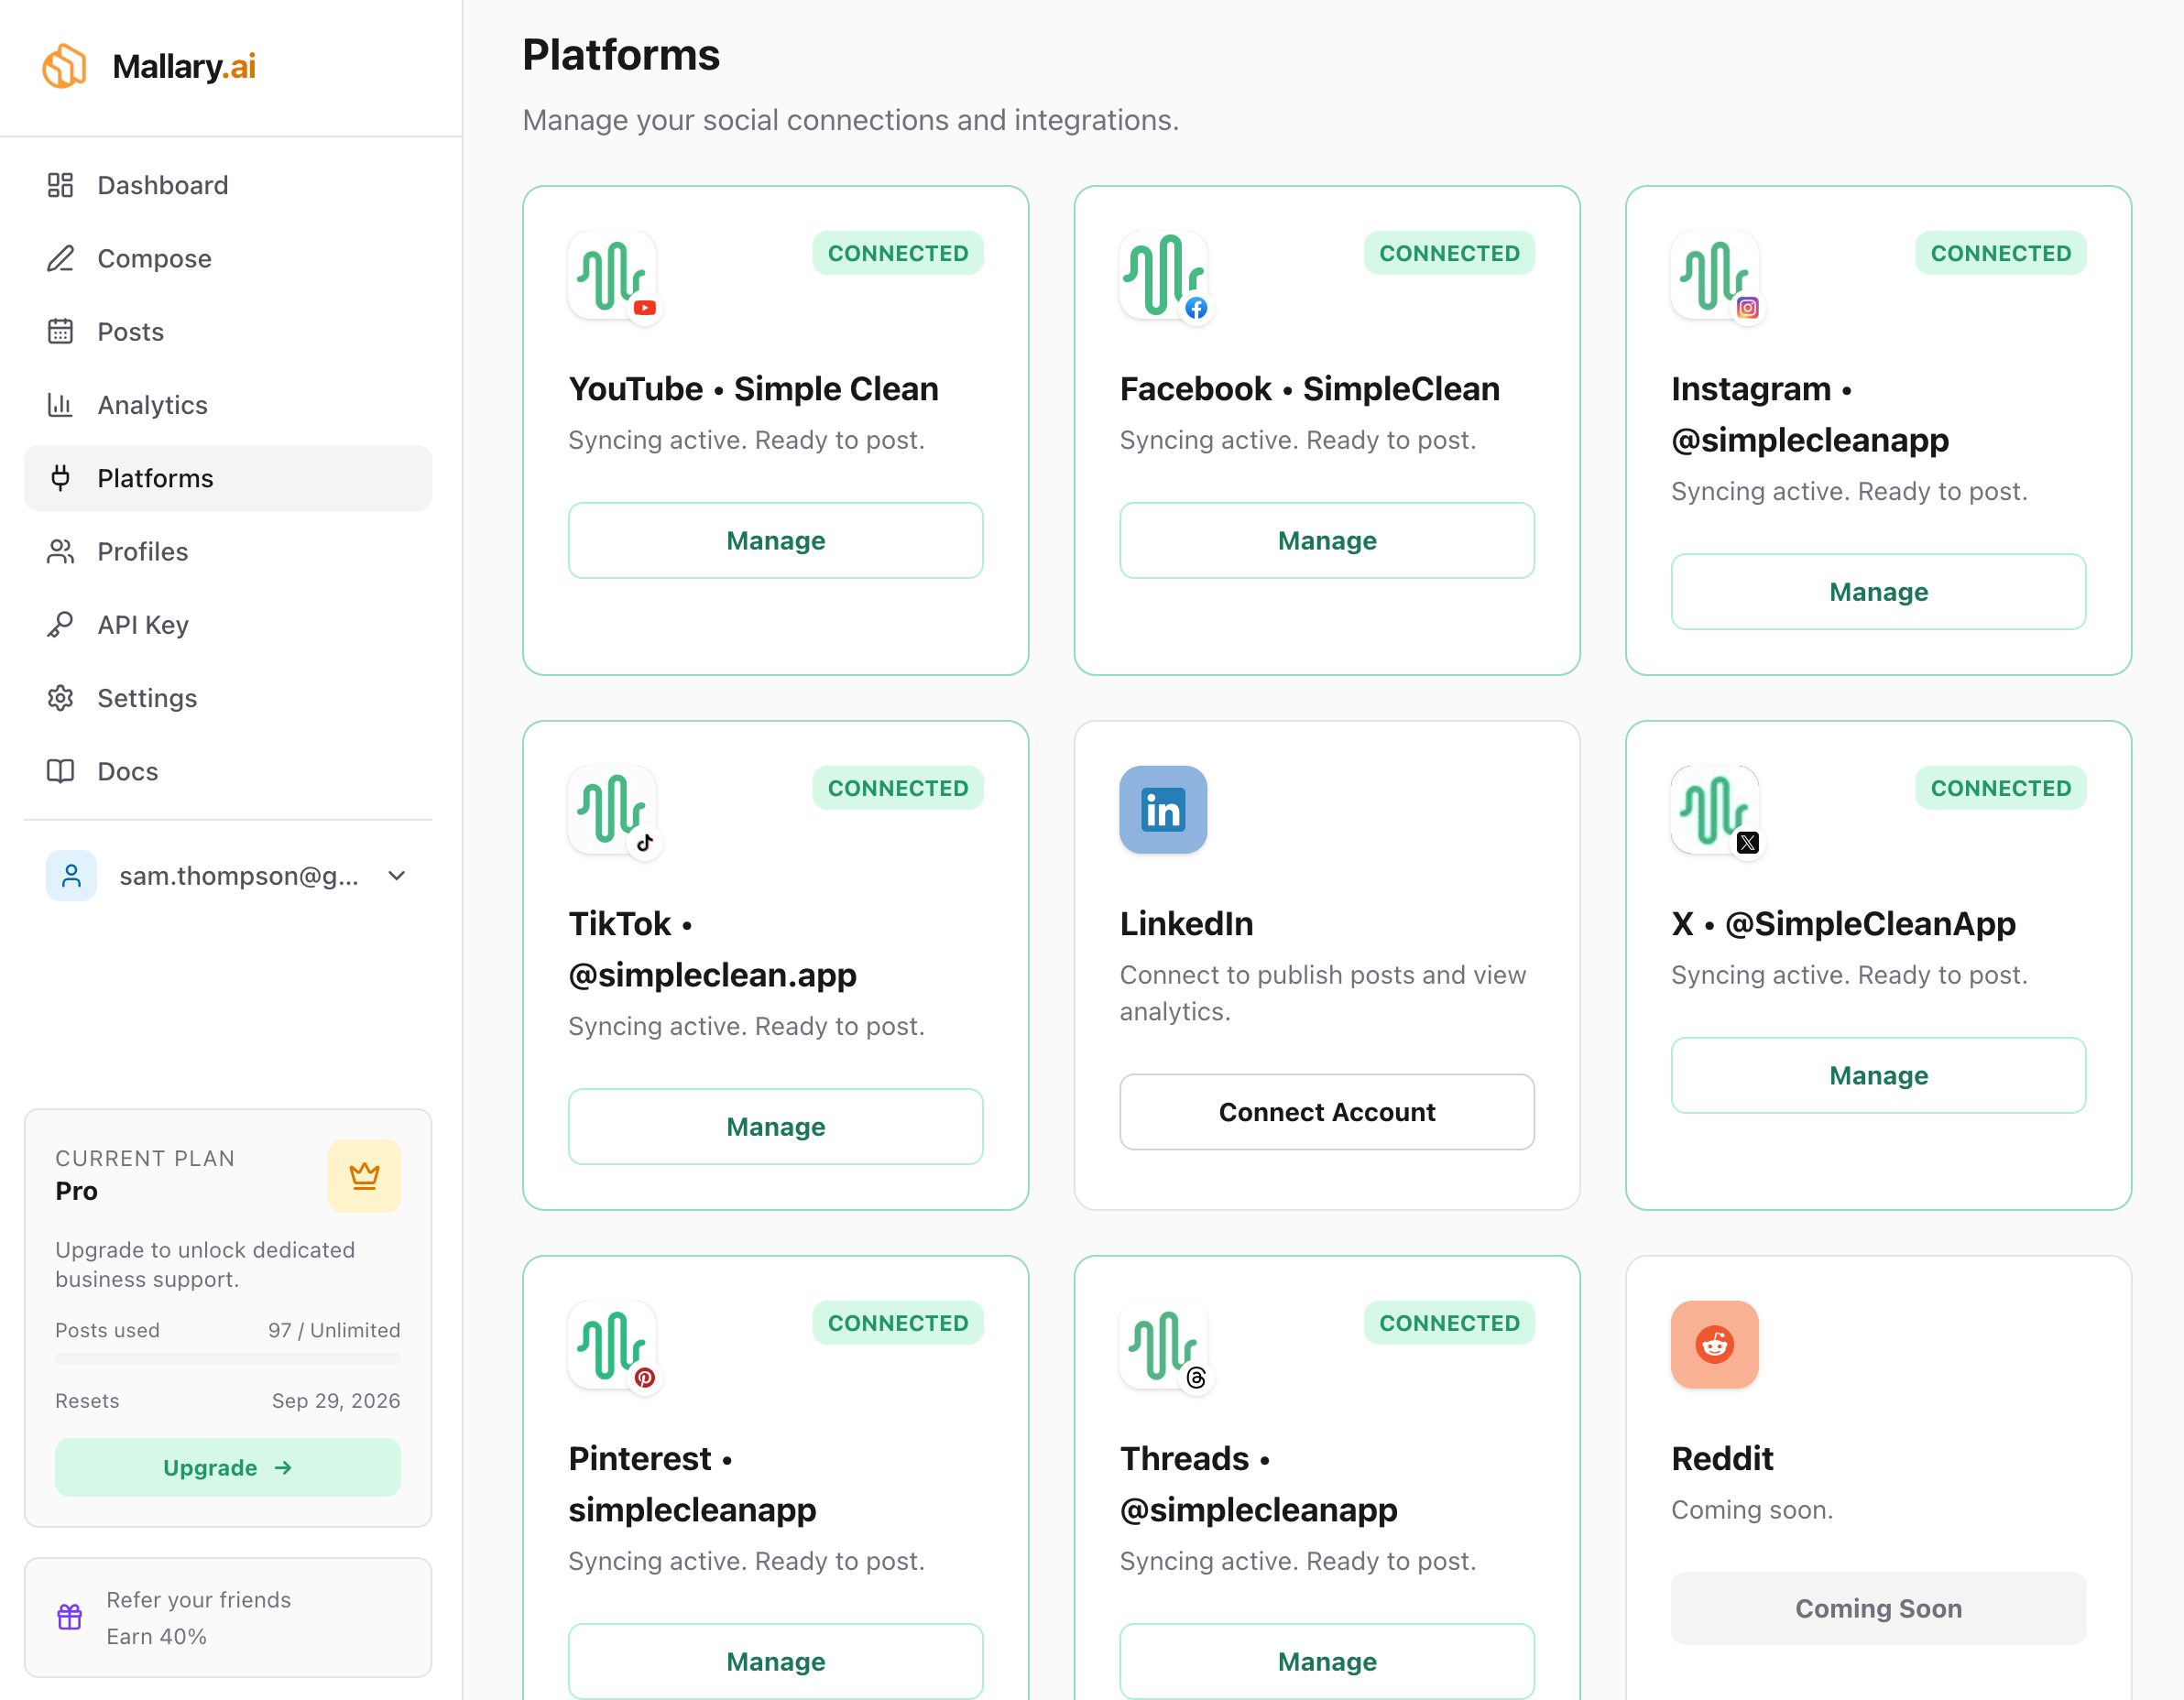Manage the X @SimpleCleanApp connection
Screen dimensions: 2184x1700
pyautogui.click(x=1879, y=1075)
